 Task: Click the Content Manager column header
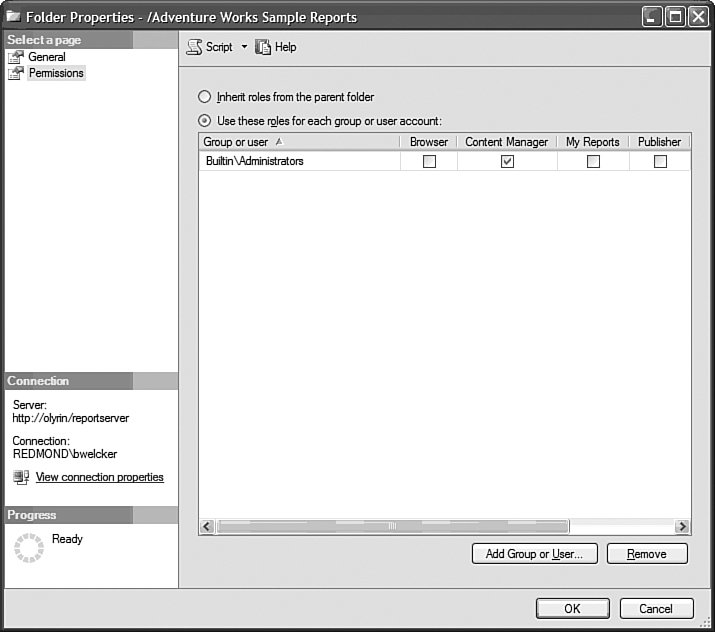point(507,142)
